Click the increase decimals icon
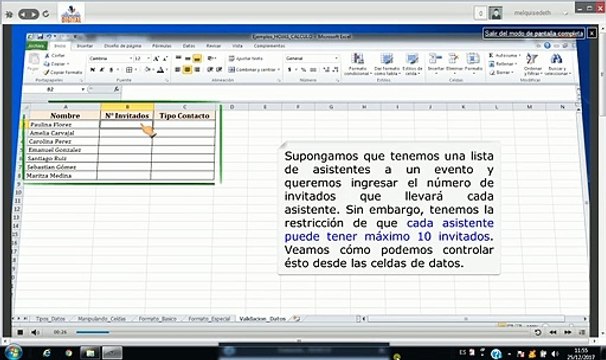 [326, 70]
